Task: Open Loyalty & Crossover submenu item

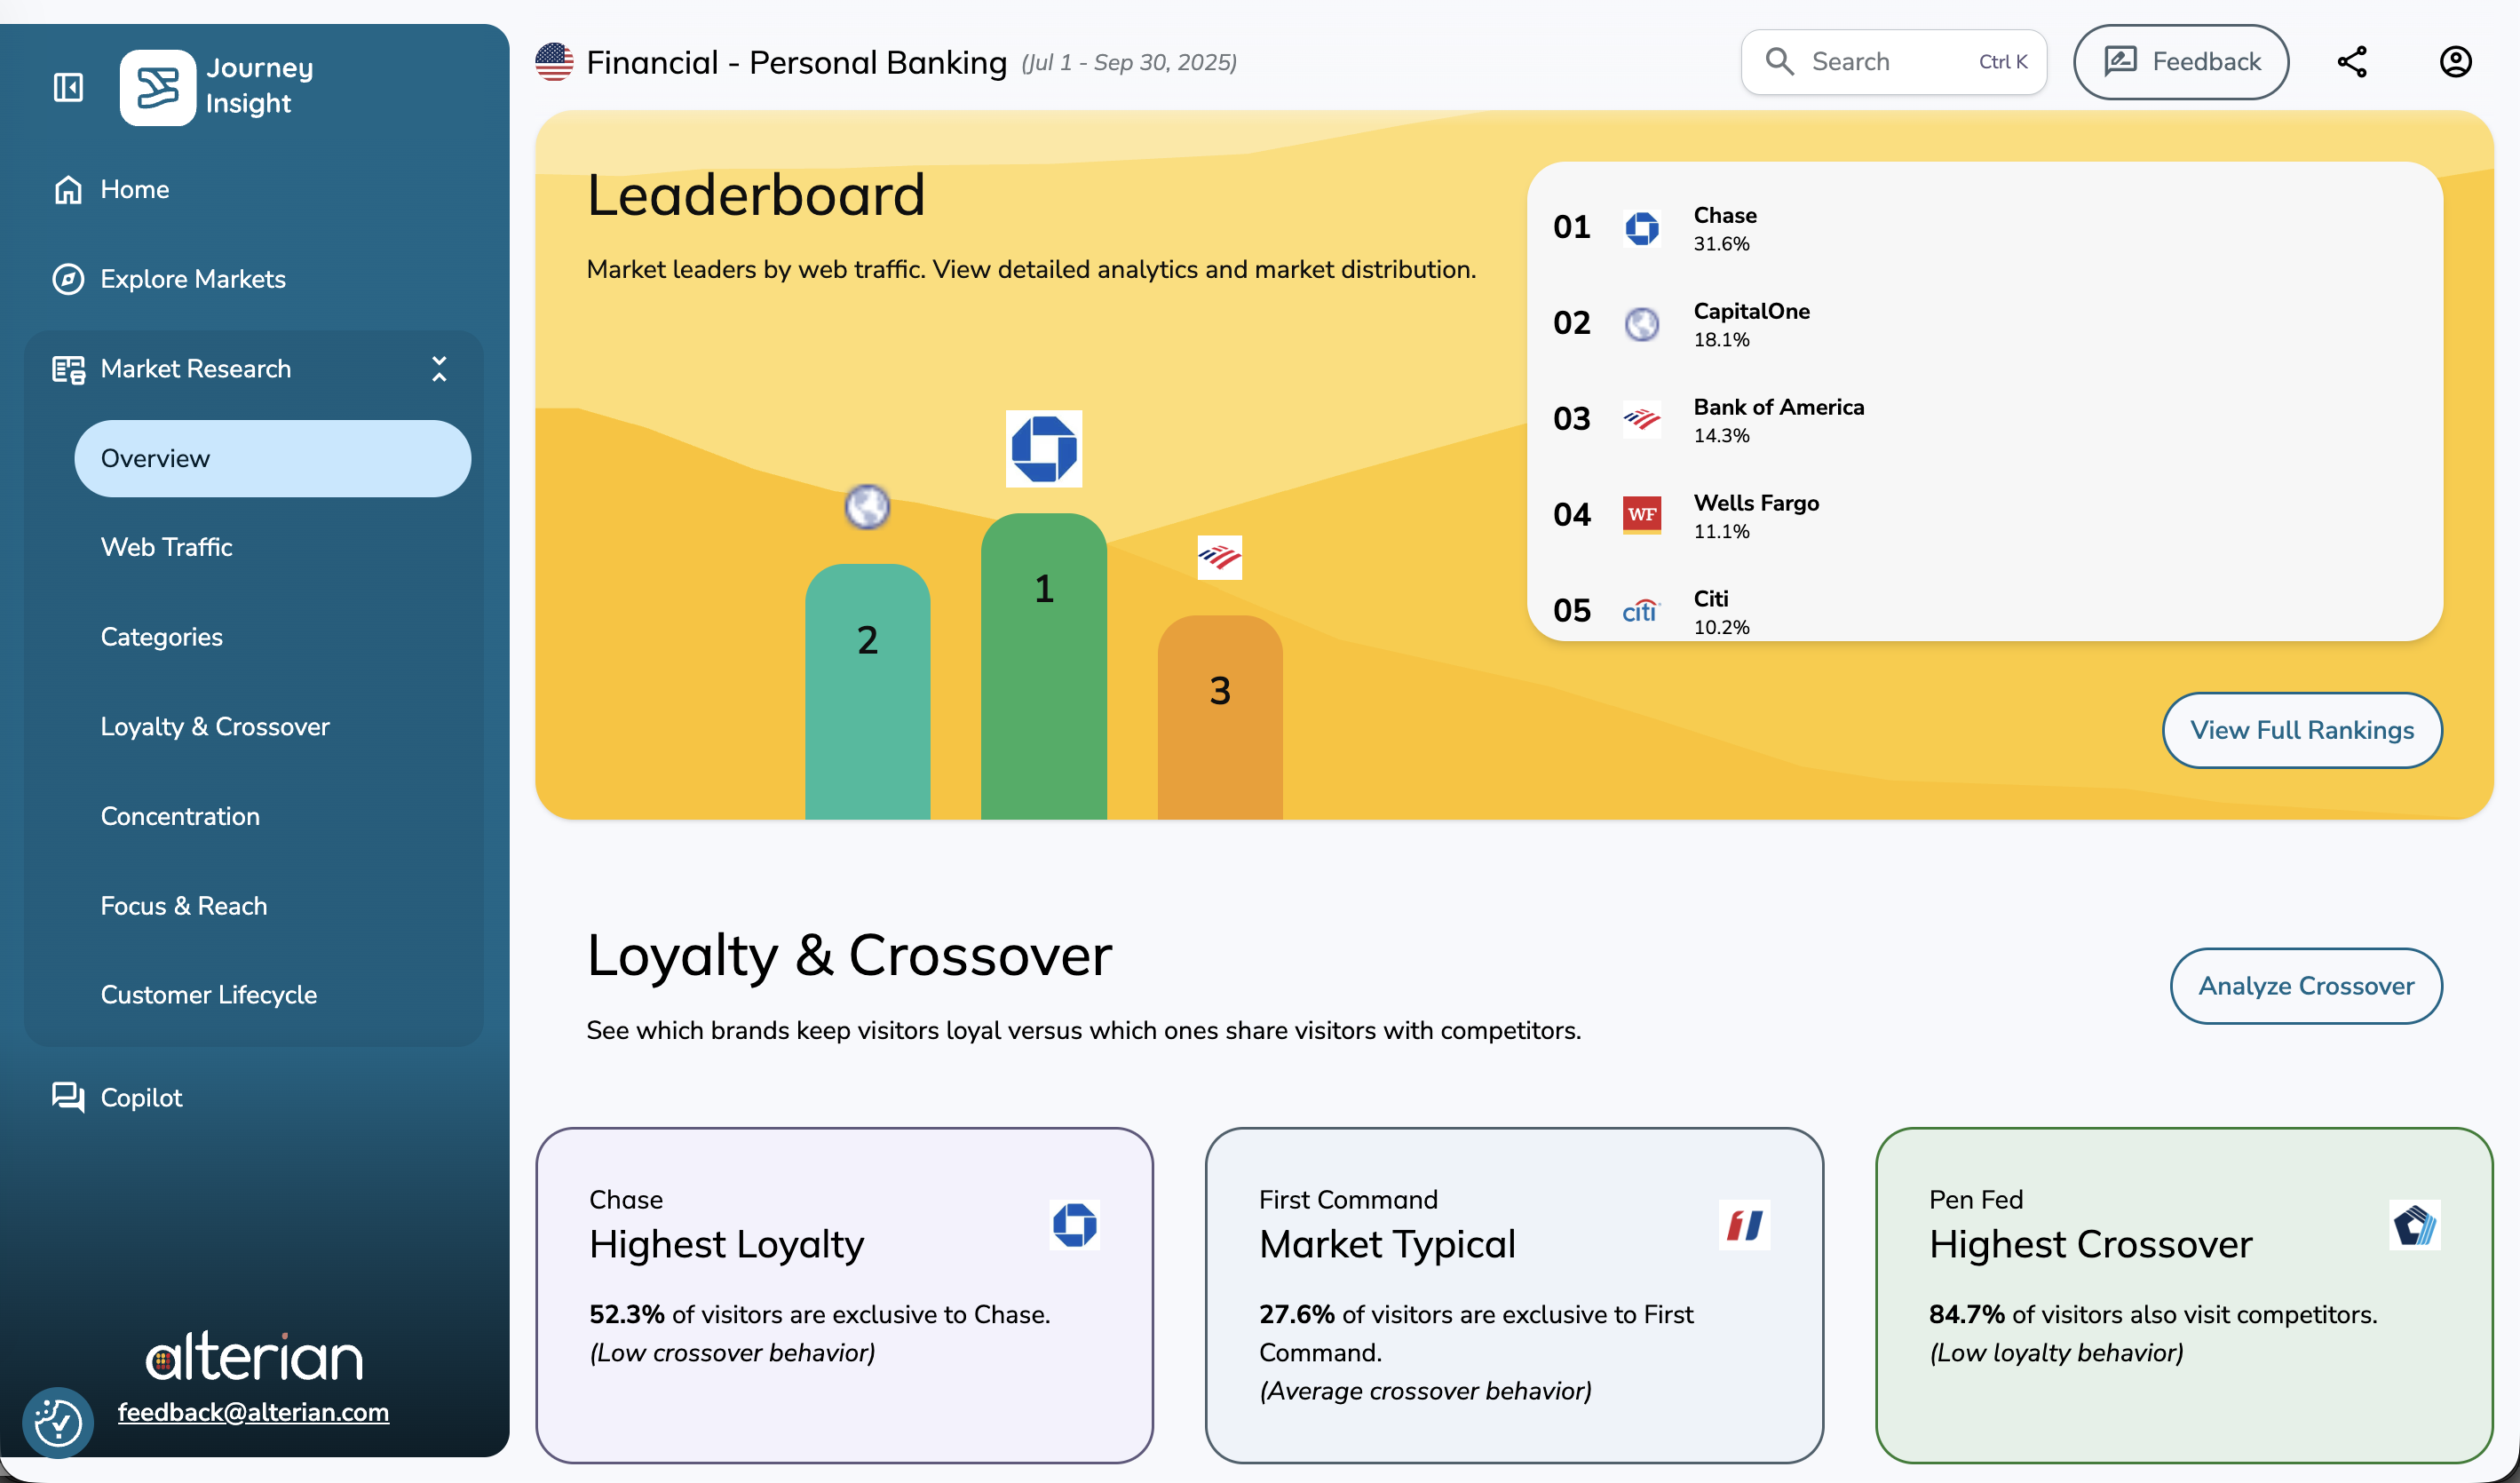Action: point(214,726)
